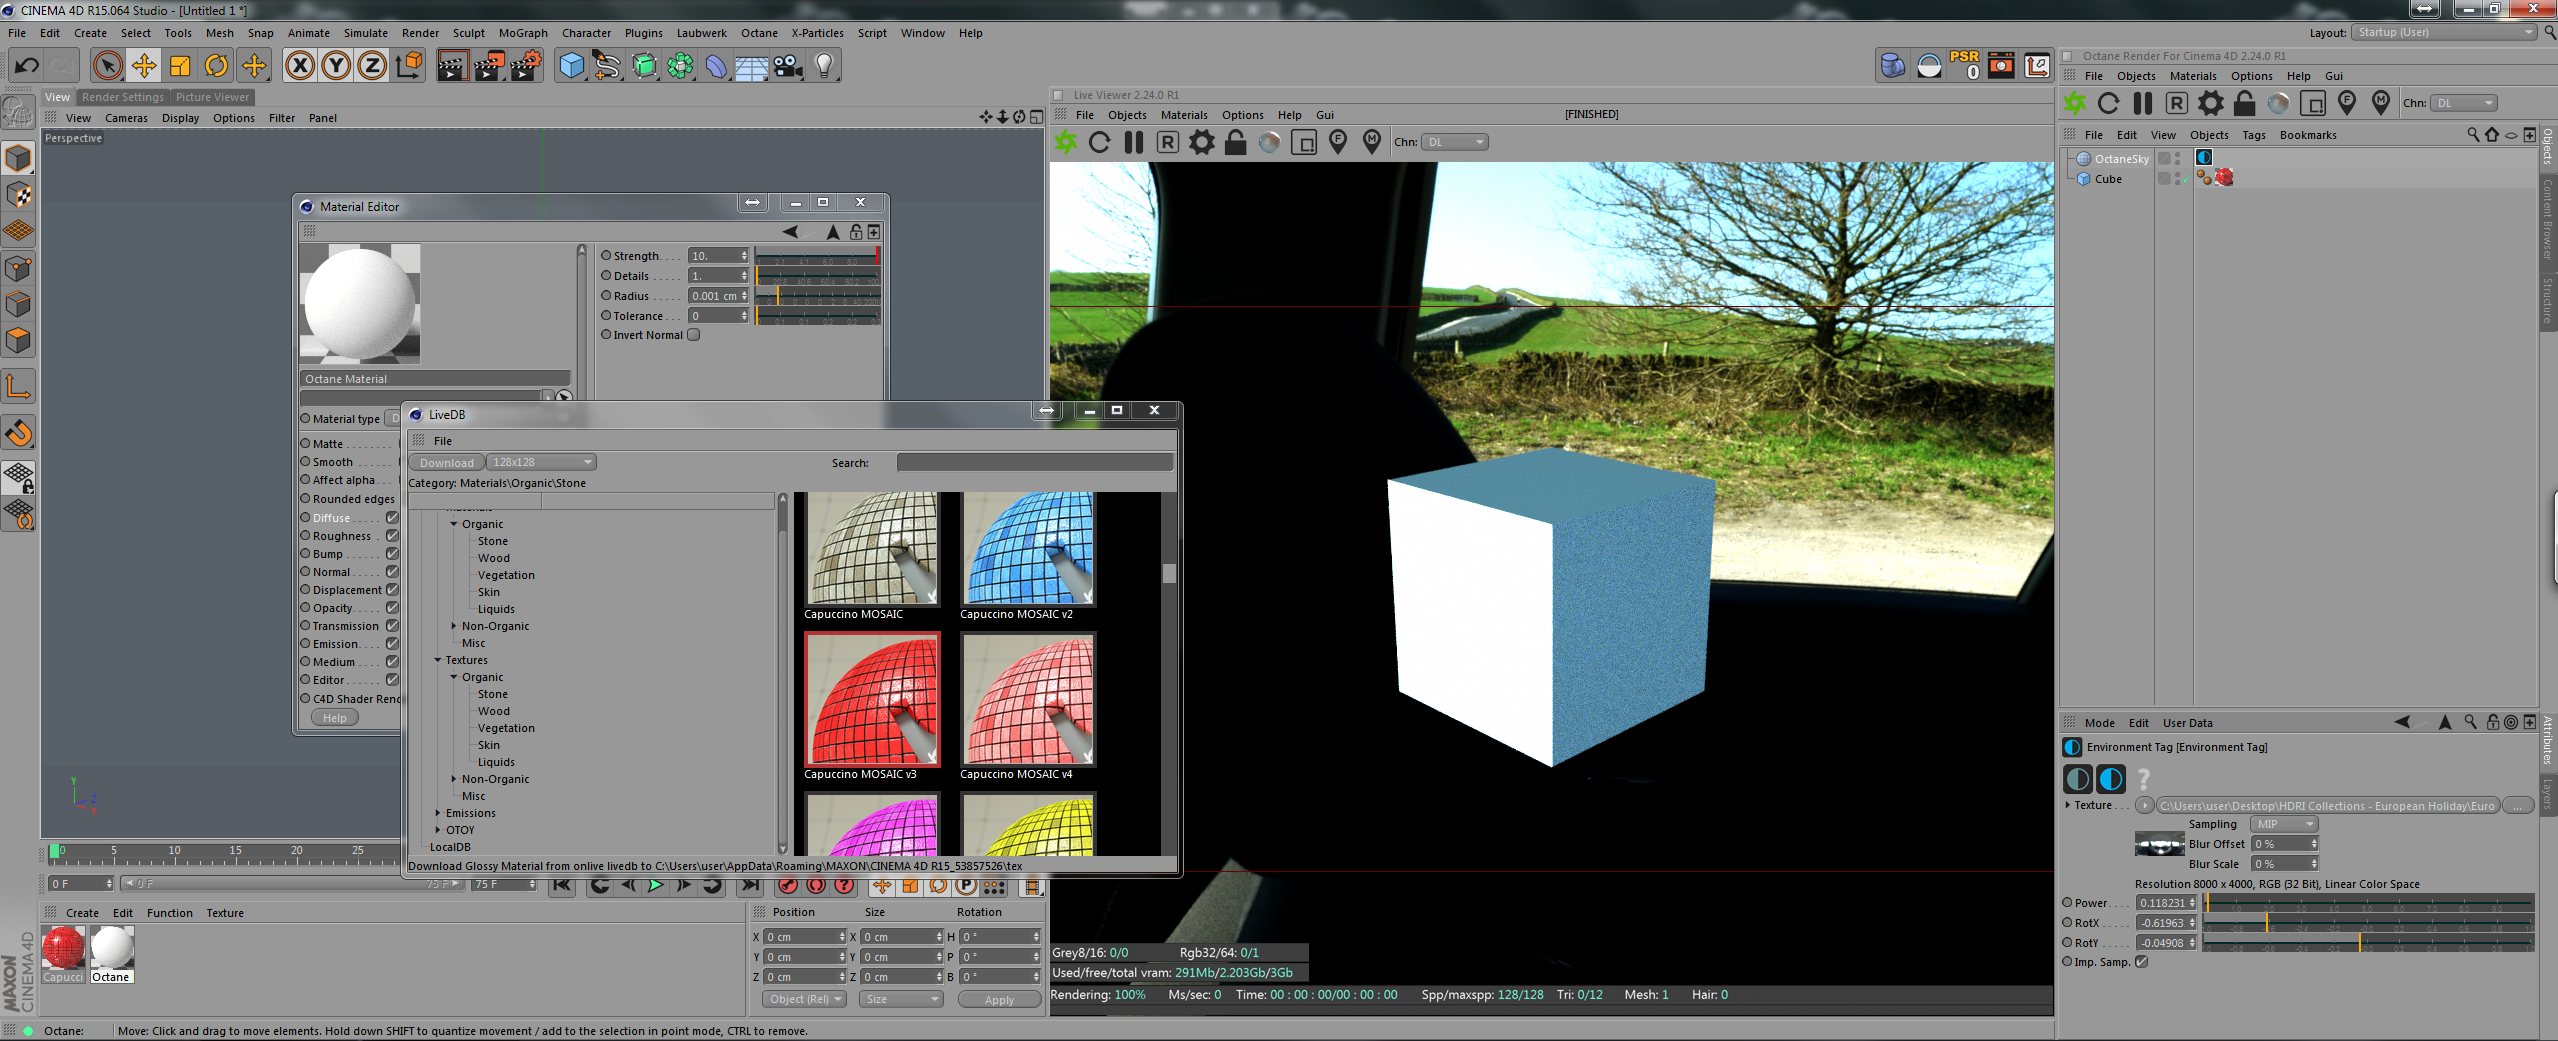
Task: Open Bookmarks menu in Object Manager
Action: coord(2308,135)
